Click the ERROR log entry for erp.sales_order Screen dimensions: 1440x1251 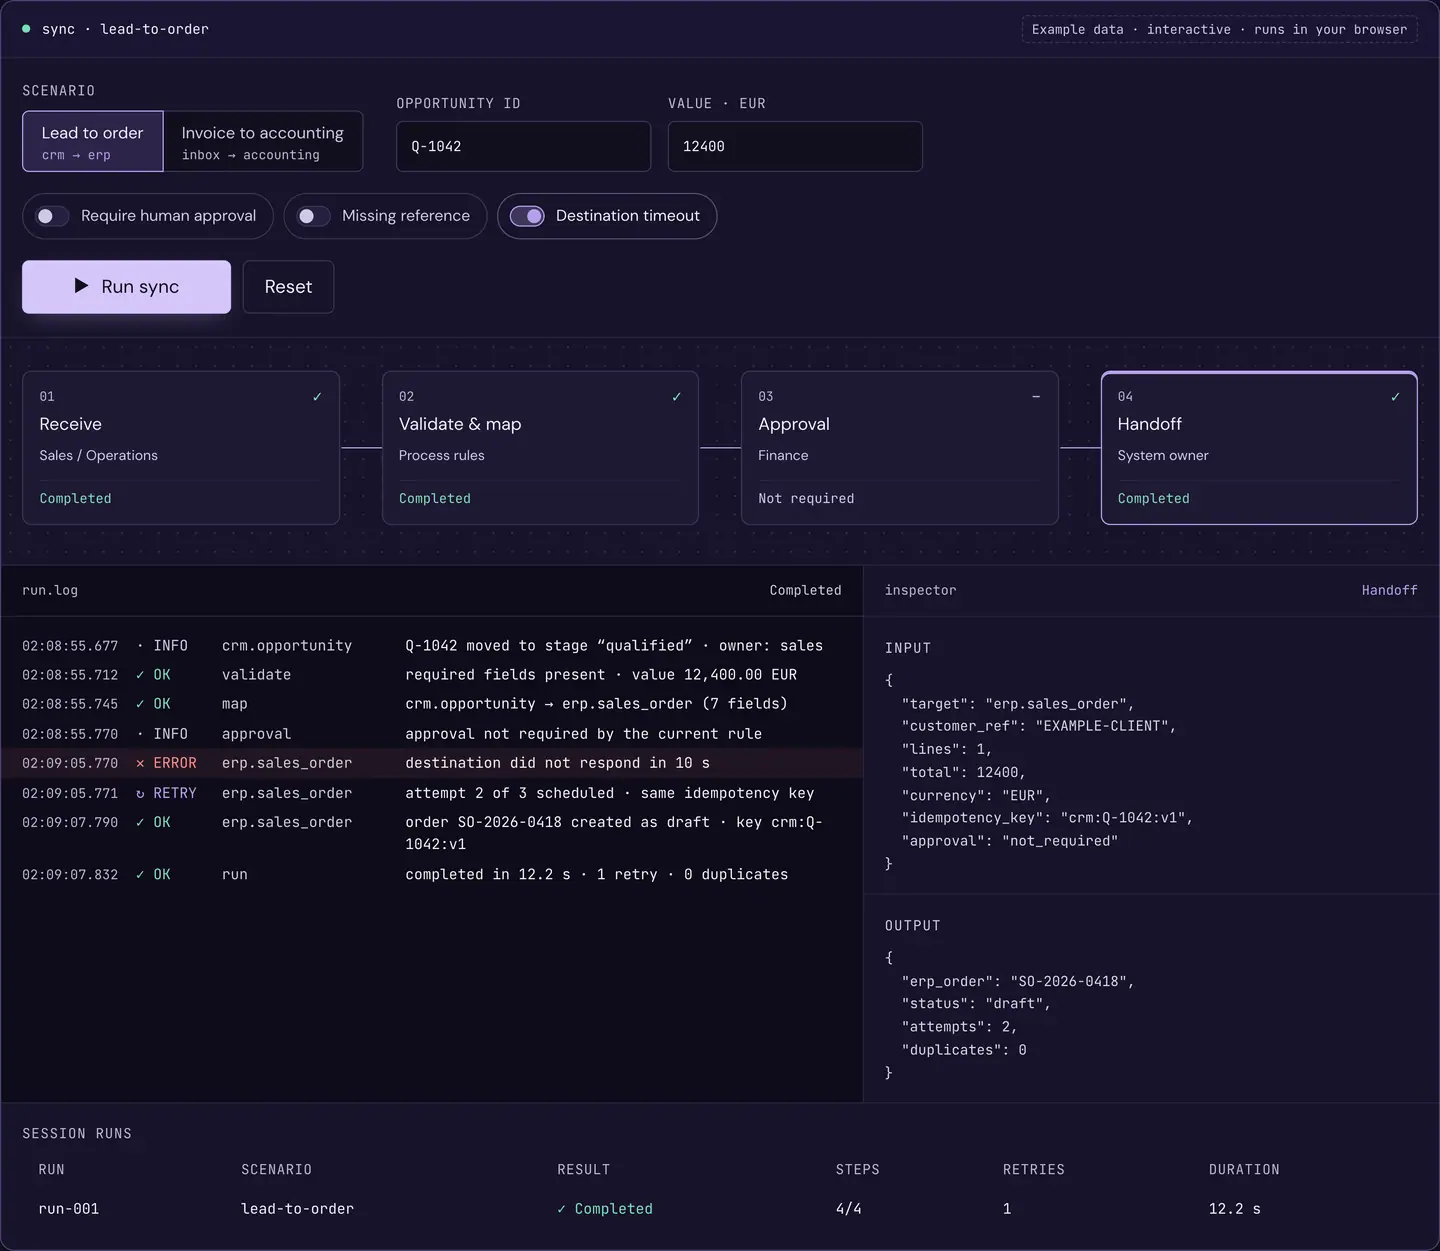click(432, 763)
